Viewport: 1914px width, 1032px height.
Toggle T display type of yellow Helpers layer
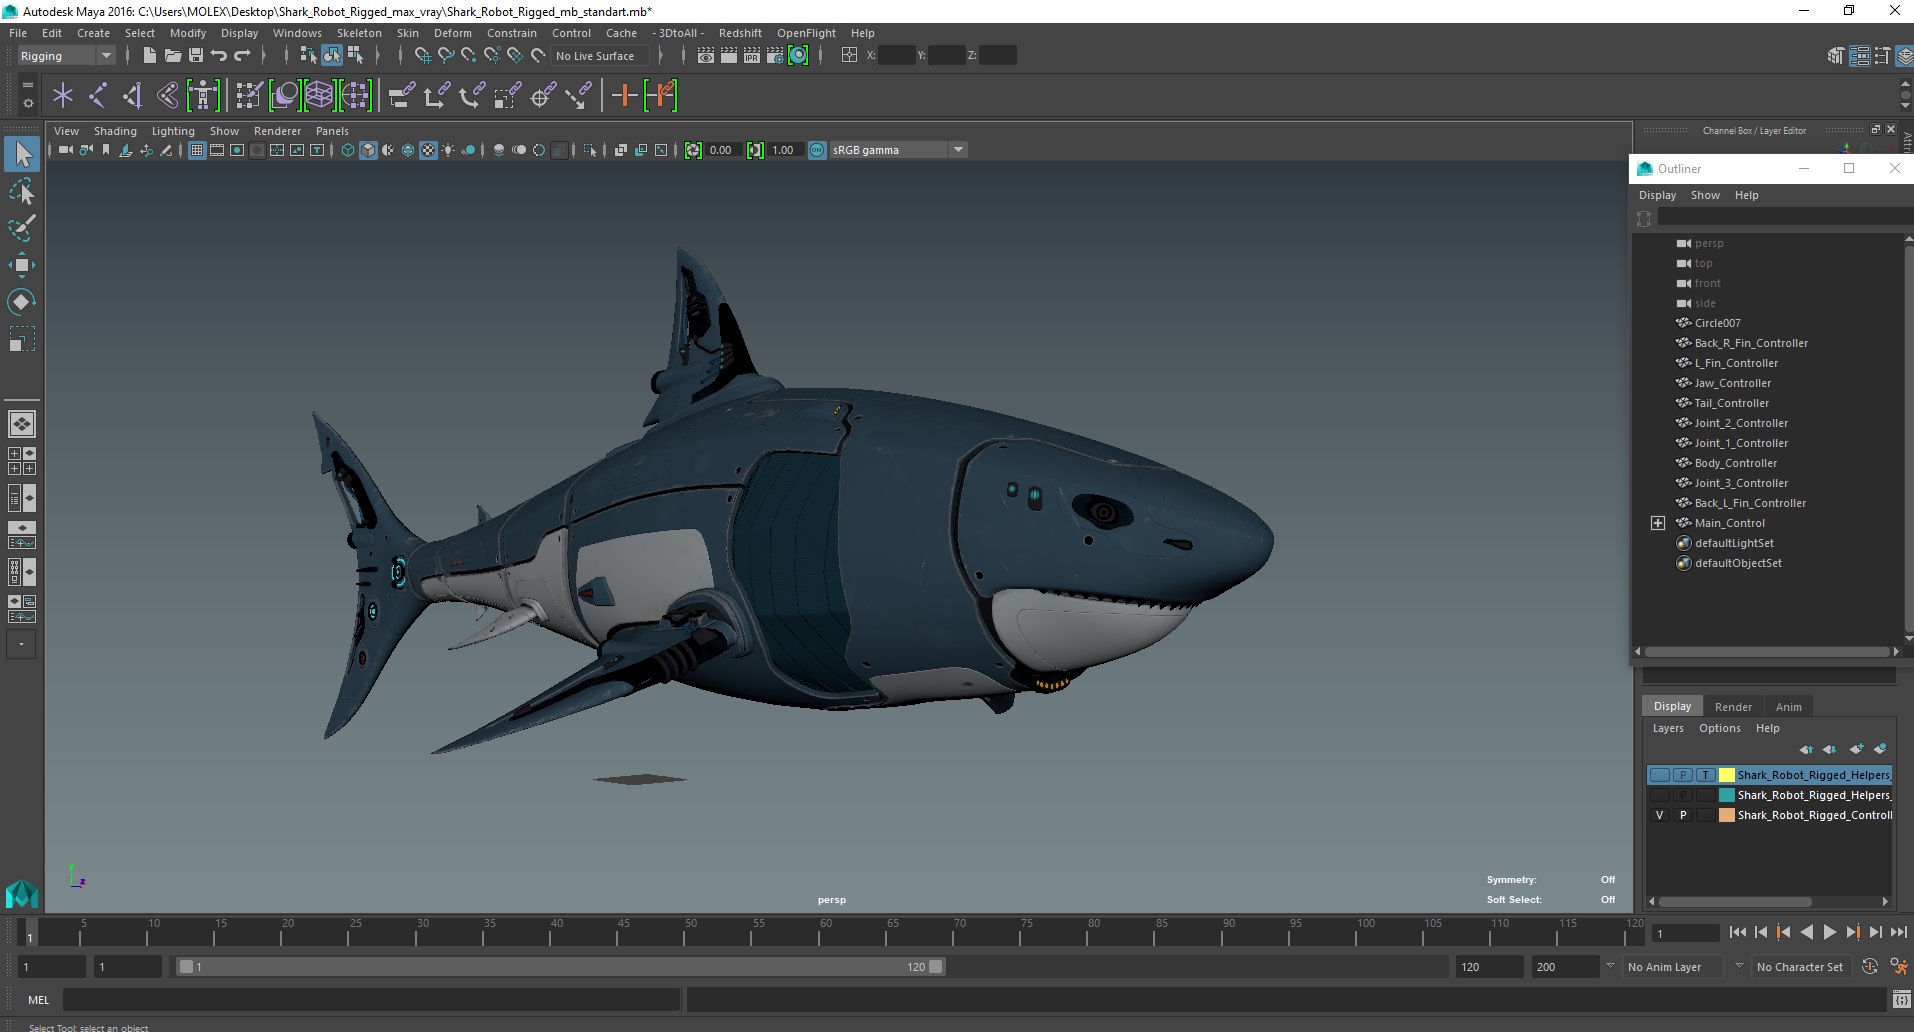coord(1706,775)
